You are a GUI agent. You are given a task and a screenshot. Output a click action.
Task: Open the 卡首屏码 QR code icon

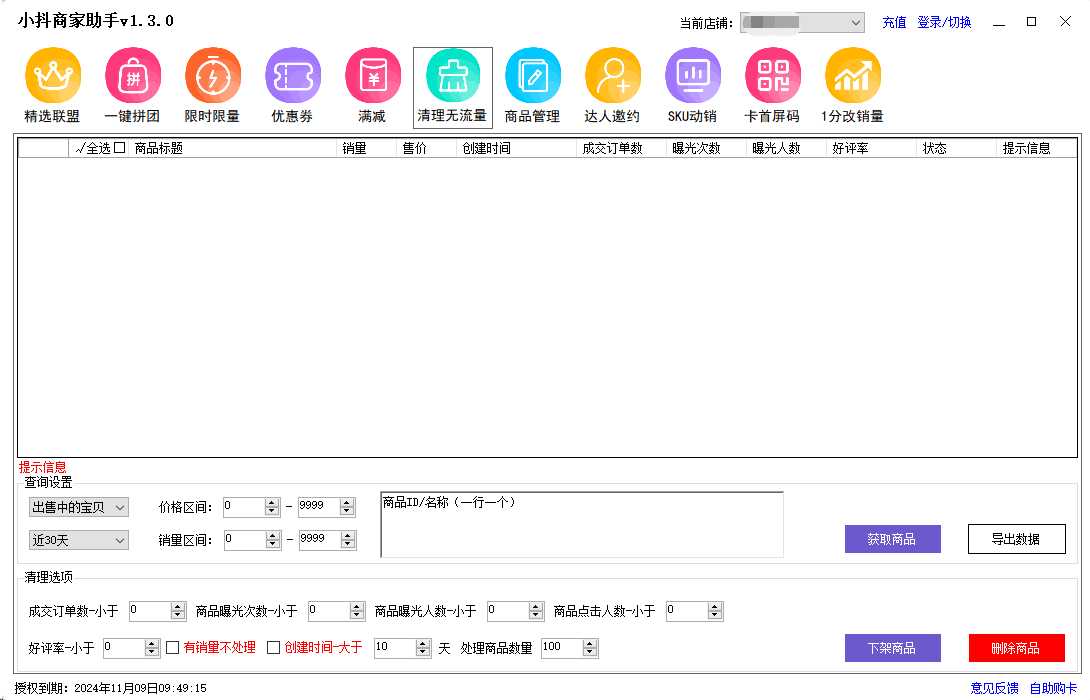tap(772, 76)
